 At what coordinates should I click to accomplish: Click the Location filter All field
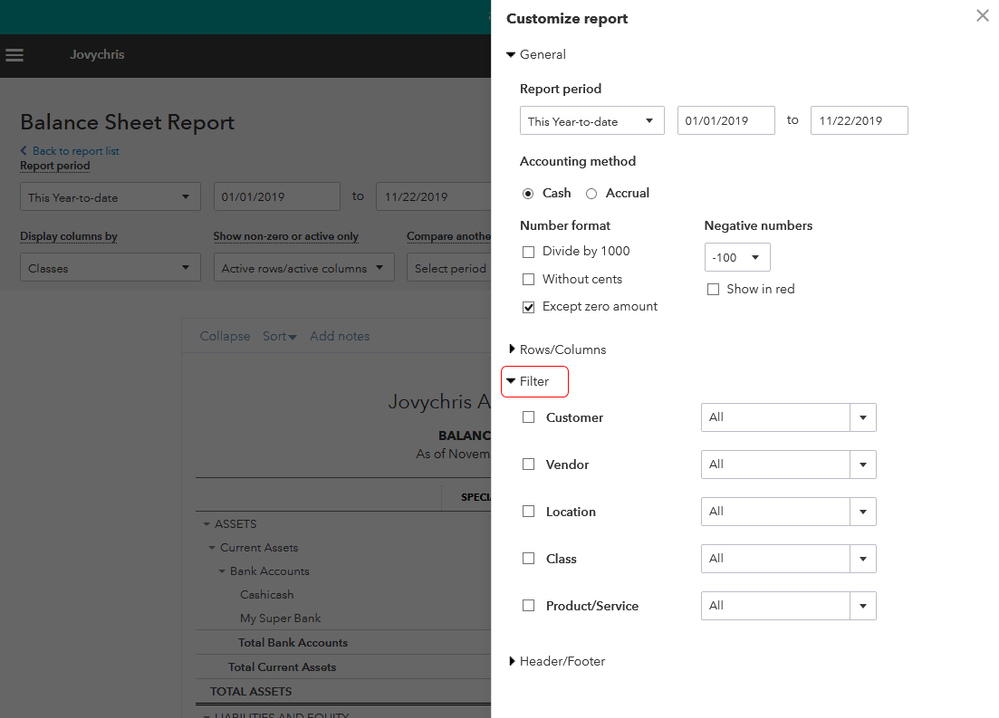click(x=775, y=512)
